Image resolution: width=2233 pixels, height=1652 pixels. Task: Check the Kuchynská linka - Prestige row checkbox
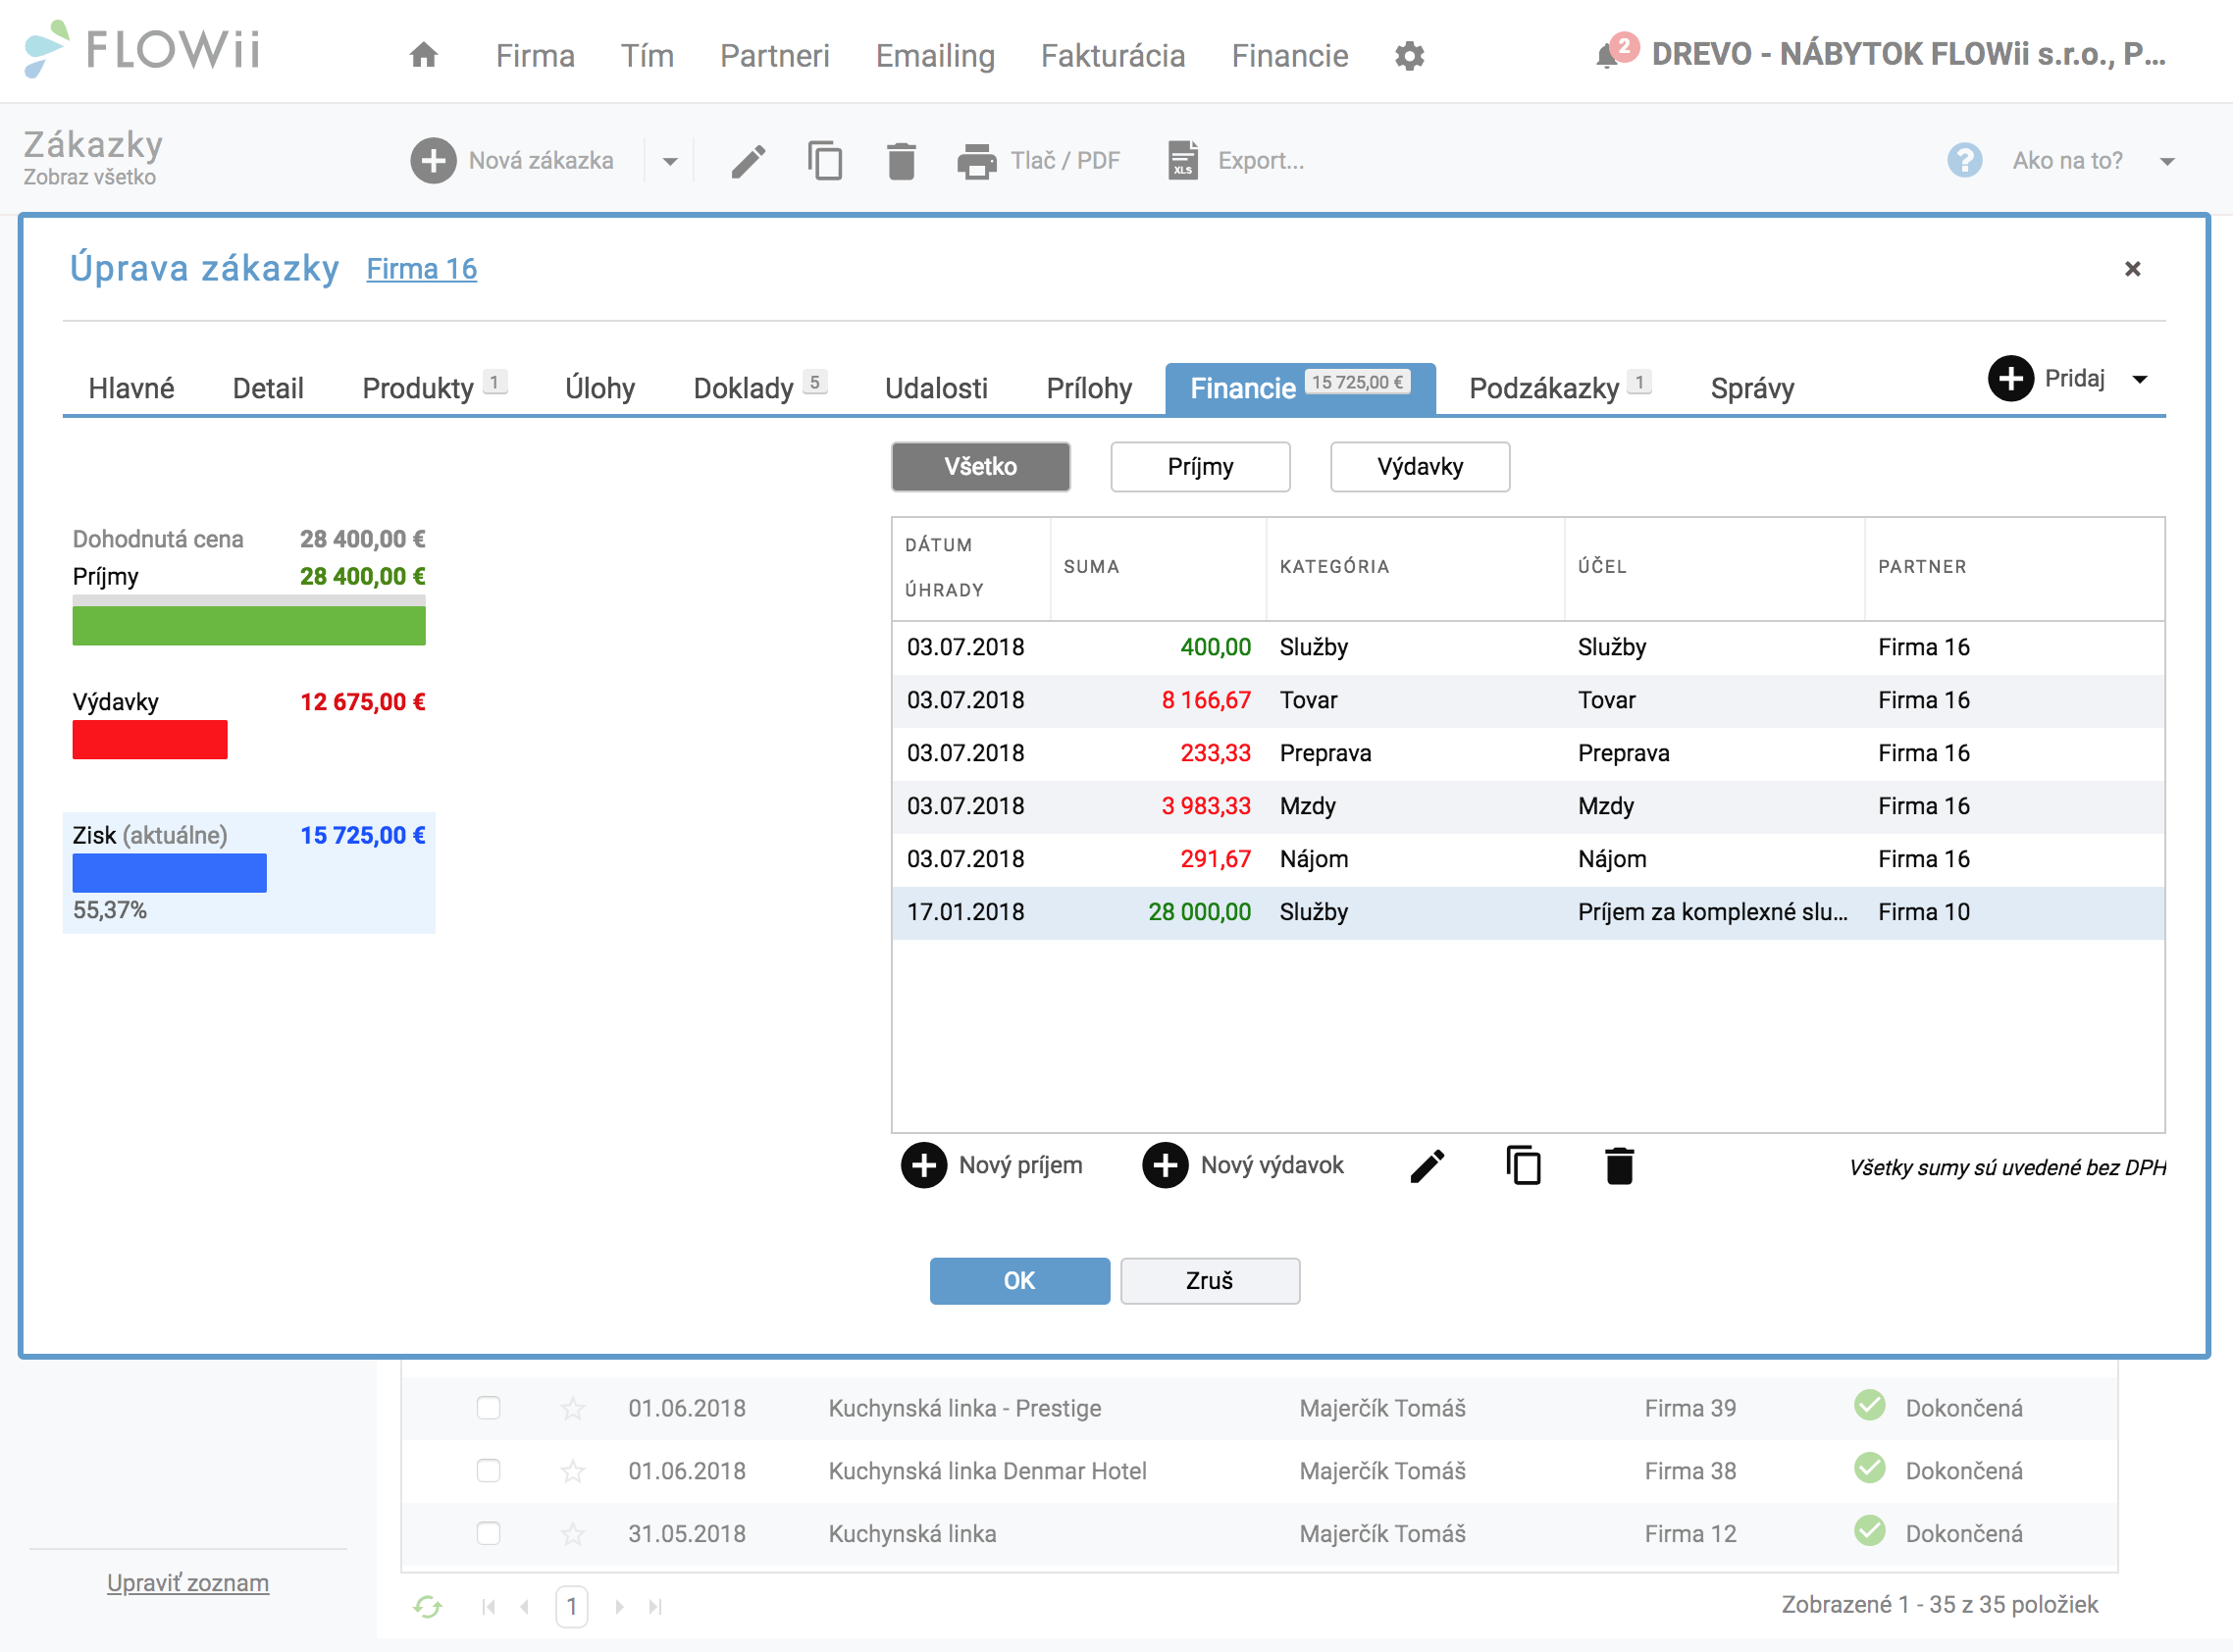coord(488,1408)
